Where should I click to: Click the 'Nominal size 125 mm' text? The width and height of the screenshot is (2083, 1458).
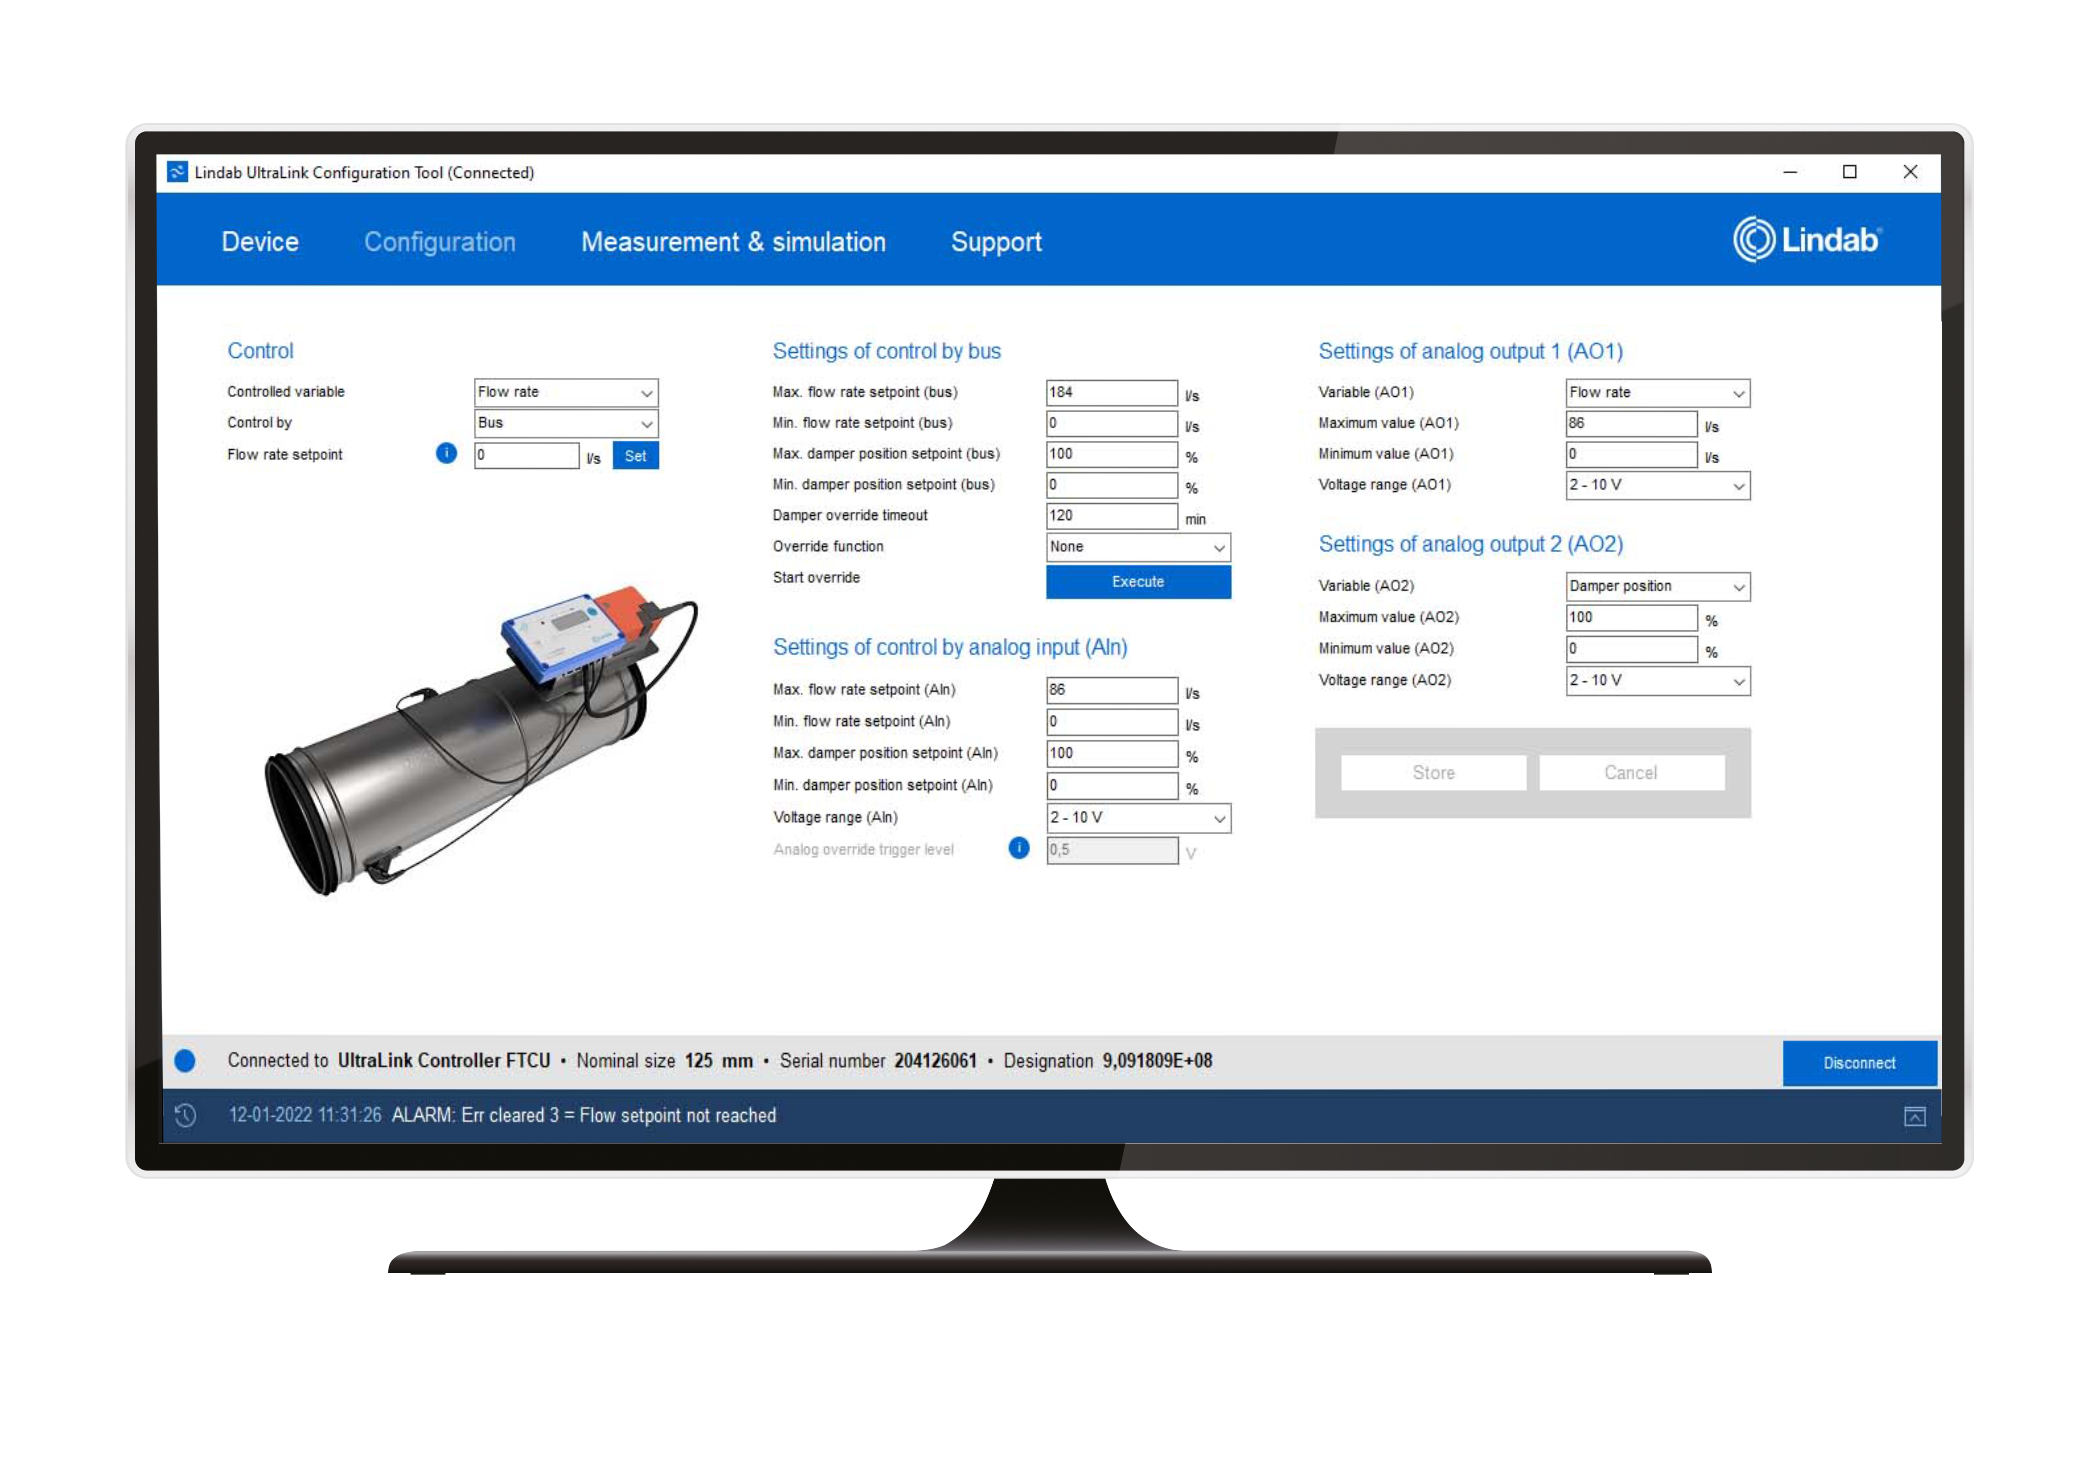pyautogui.click(x=664, y=1061)
